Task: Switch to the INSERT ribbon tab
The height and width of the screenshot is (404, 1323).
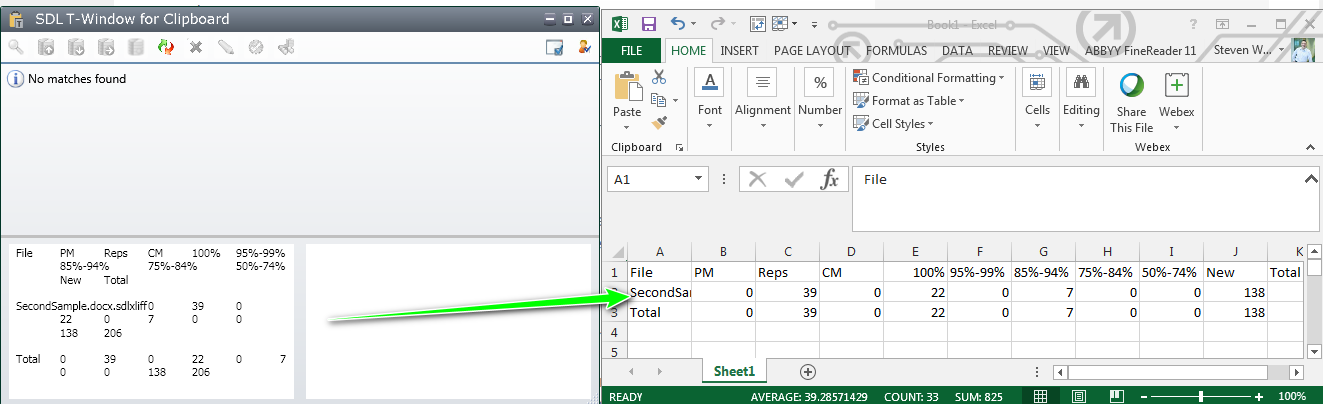Action: pyautogui.click(x=739, y=50)
